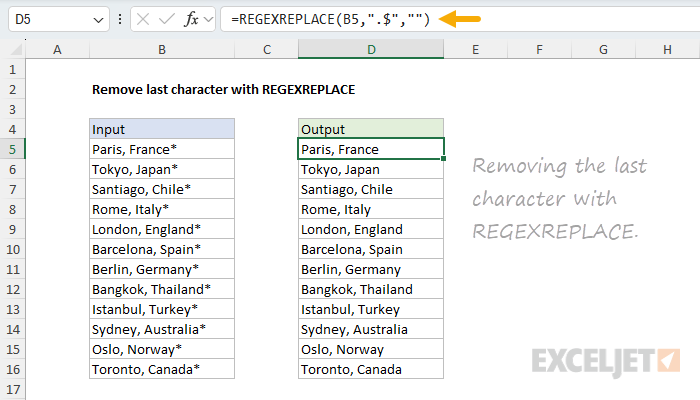The height and width of the screenshot is (400, 700).
Task: Click into the REGEXREPLACE formula bar
Action: [x=460, y=19]
